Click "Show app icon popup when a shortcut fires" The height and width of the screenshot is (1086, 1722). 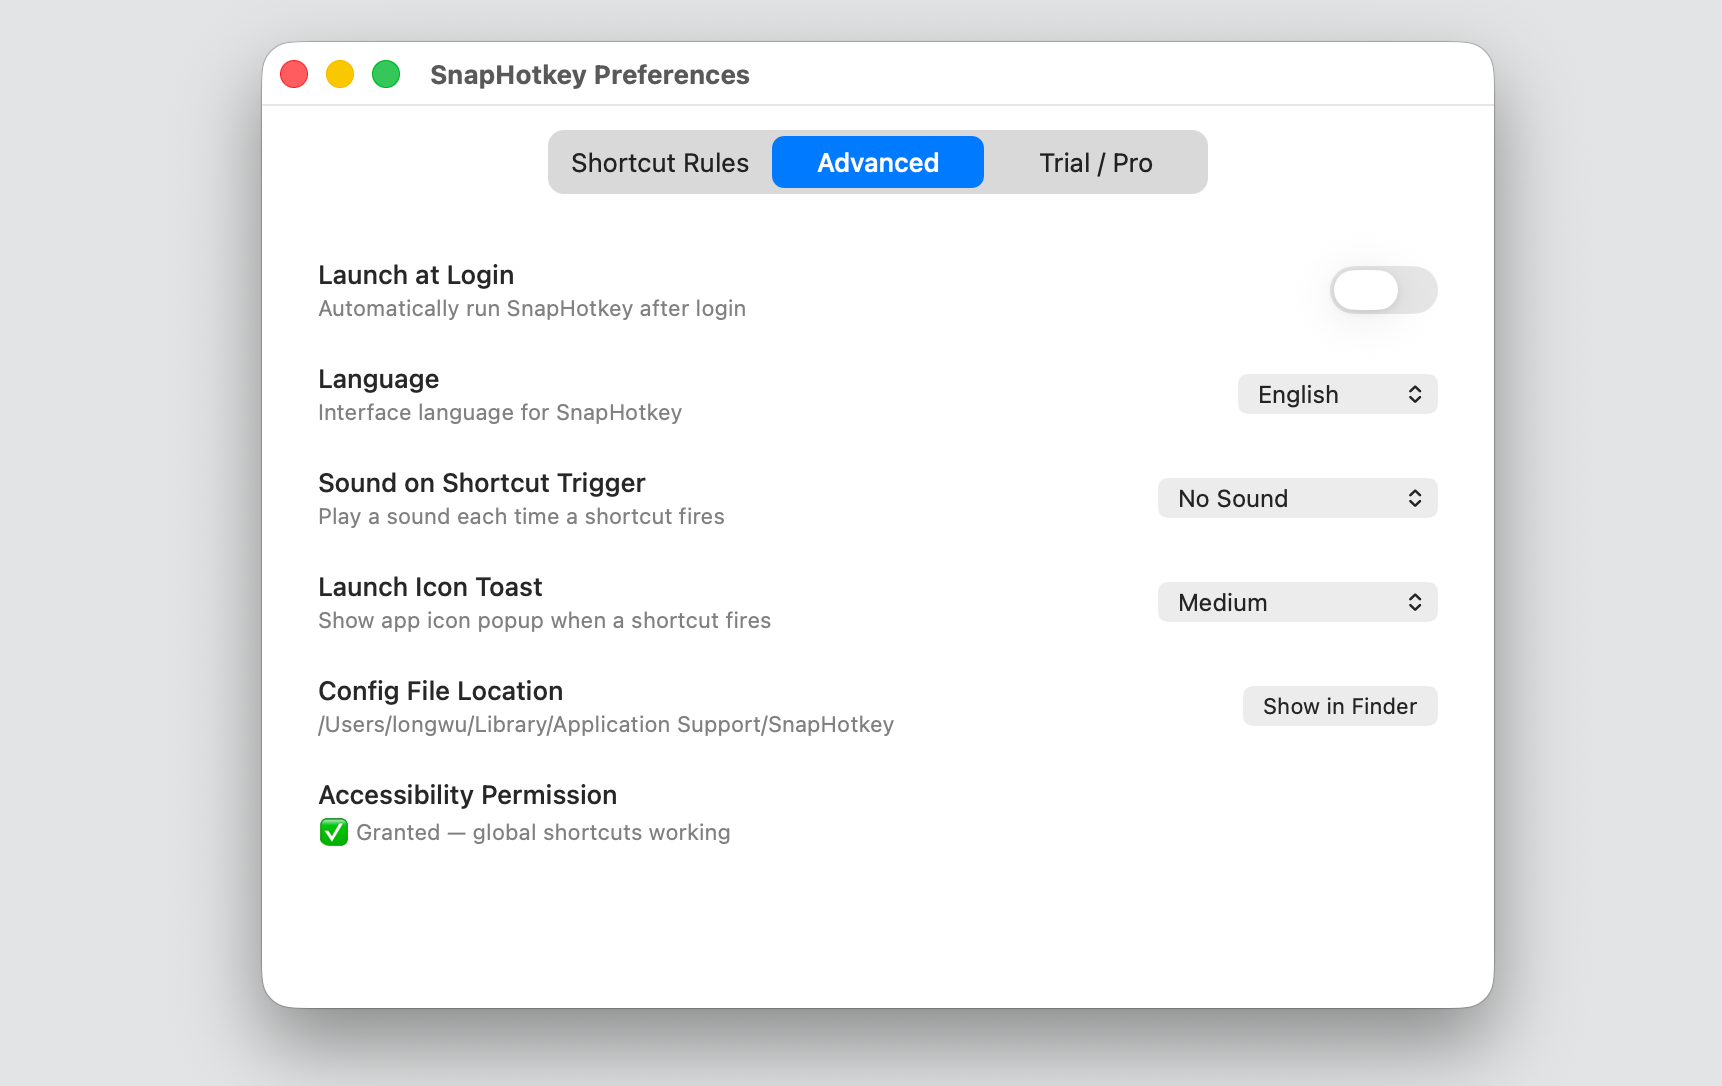(x=545, y=620)
